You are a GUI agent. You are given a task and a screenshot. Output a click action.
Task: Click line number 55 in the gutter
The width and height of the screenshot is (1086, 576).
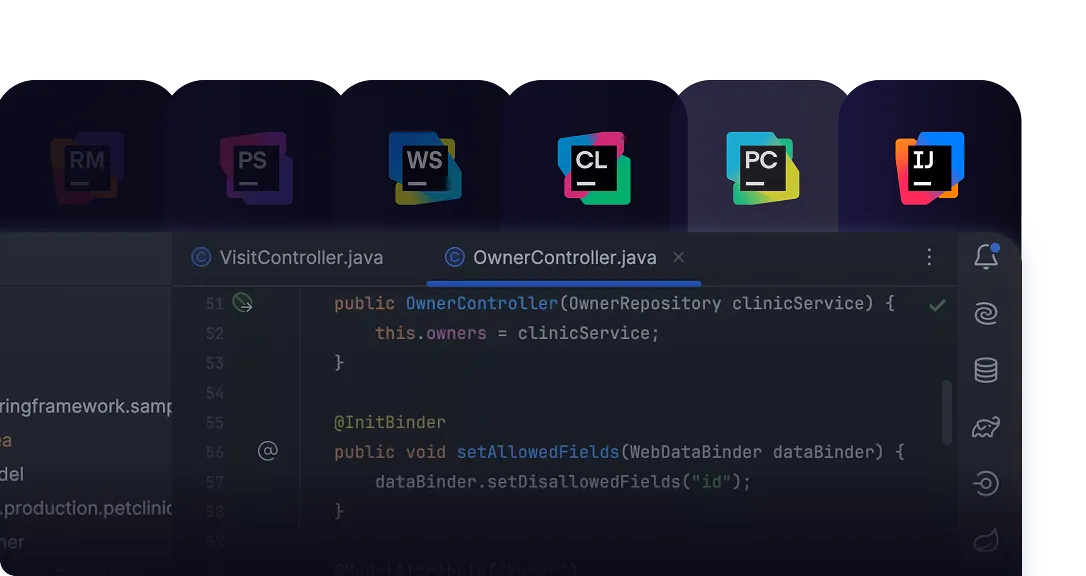(x=215, y=422)
